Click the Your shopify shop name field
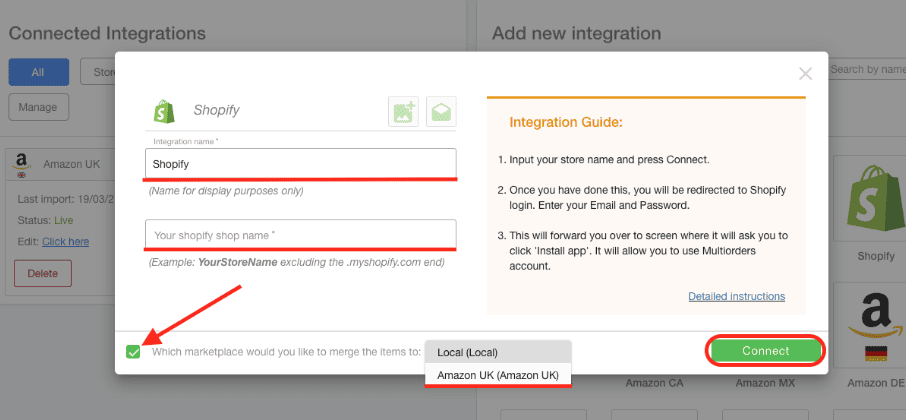Screen dimensions: 906x420 pos(300,235)
